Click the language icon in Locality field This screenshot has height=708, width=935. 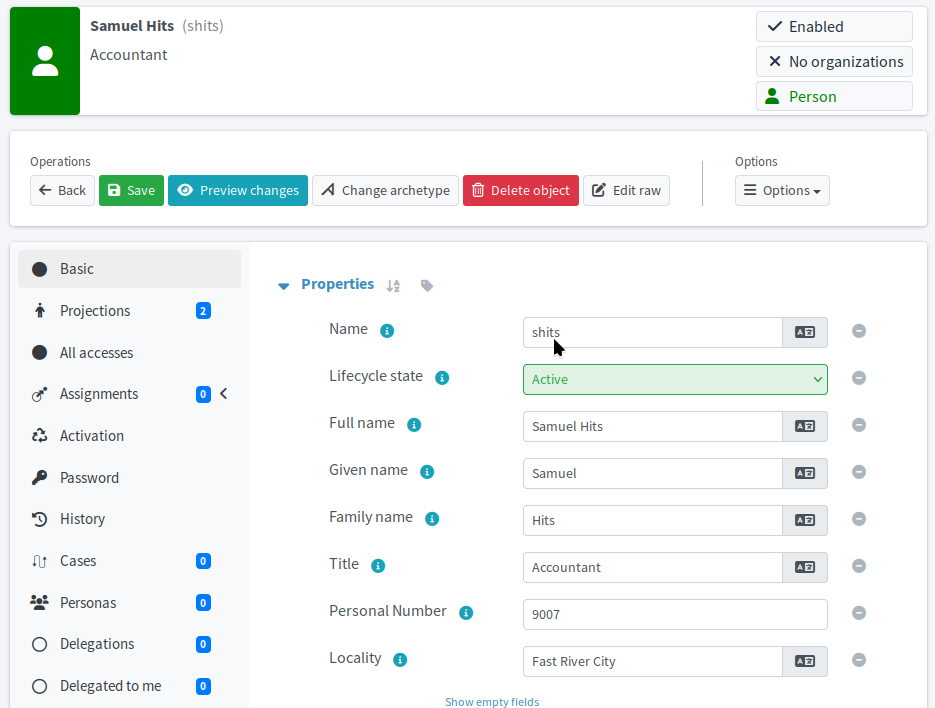(804, 661)
